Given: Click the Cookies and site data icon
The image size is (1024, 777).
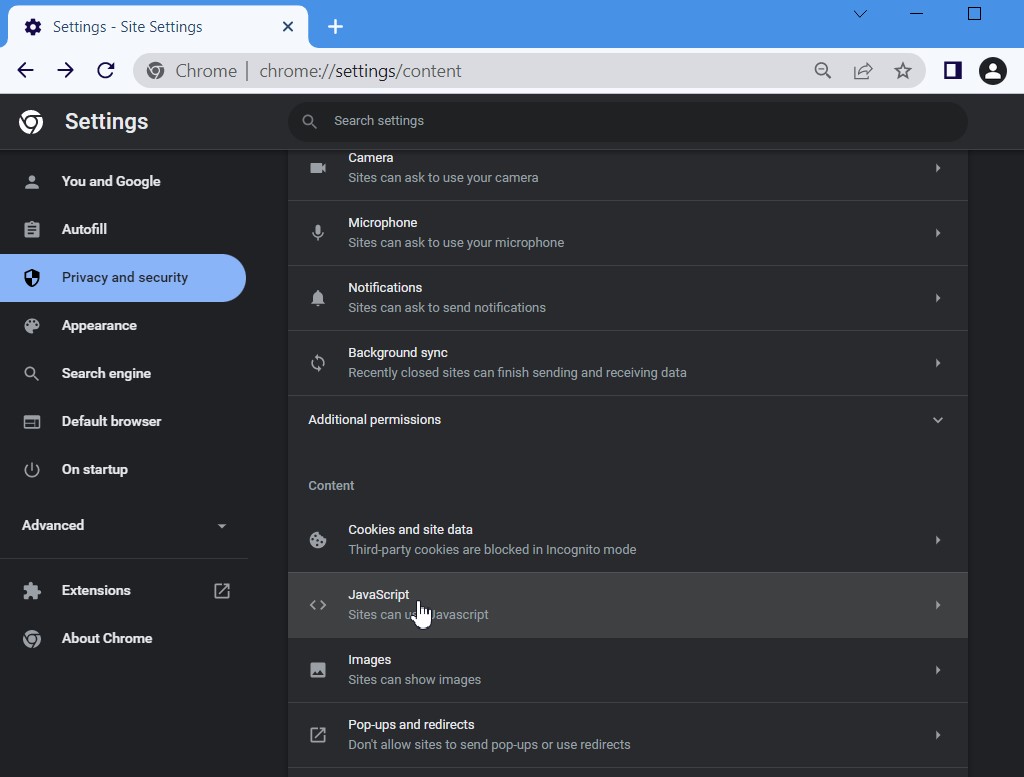Looking at the screenshot, I should pyautogui.click(x=318, y=540).
